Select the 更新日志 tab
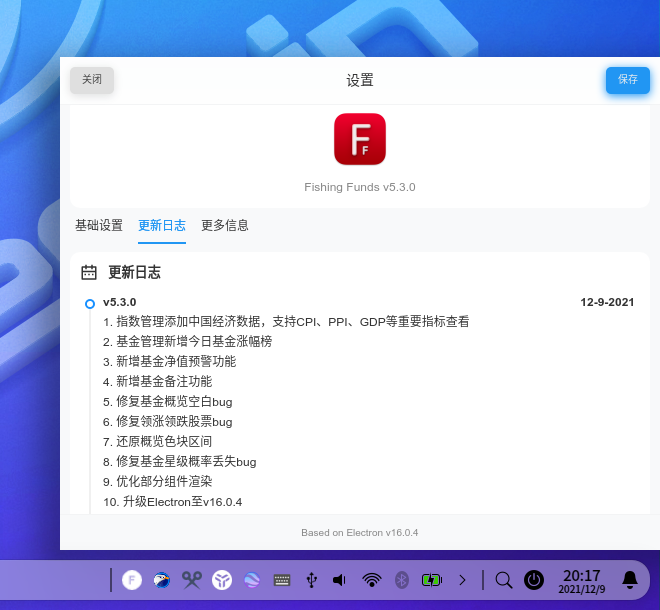Screen dimensions: 660x610 point(162,226)
